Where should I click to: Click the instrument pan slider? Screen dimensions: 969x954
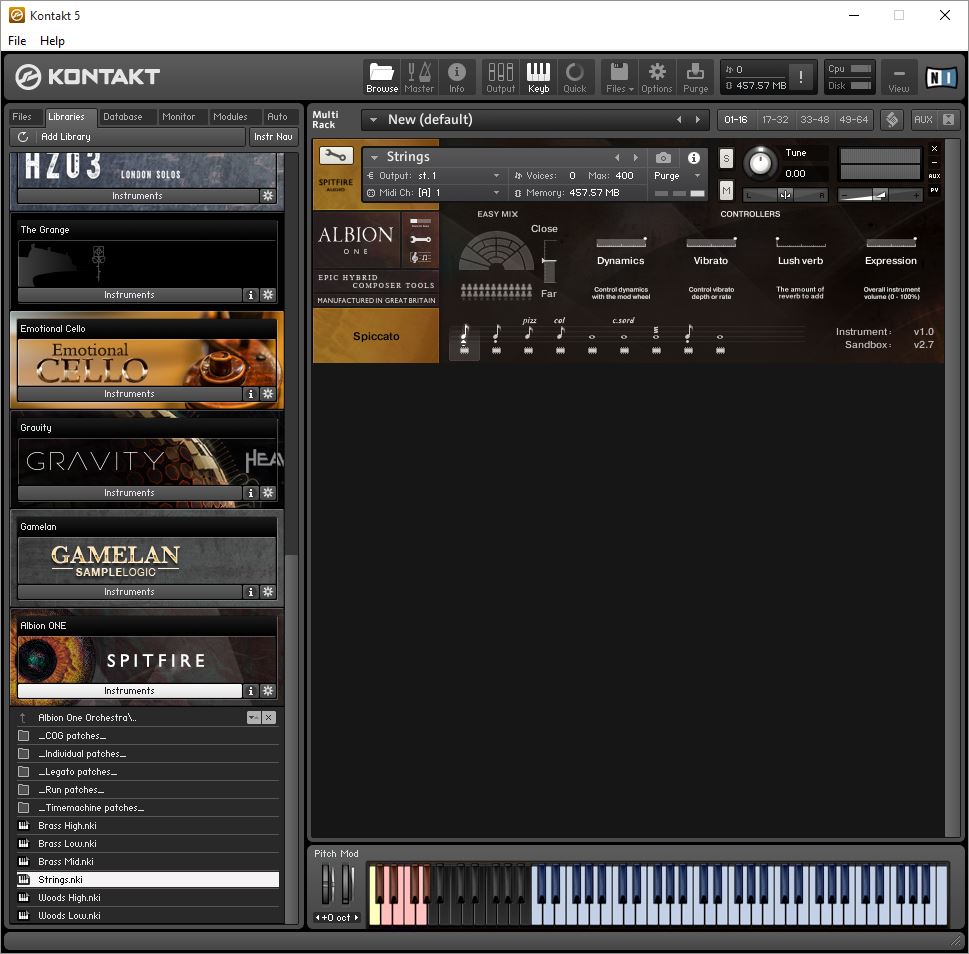click(785, 195)
